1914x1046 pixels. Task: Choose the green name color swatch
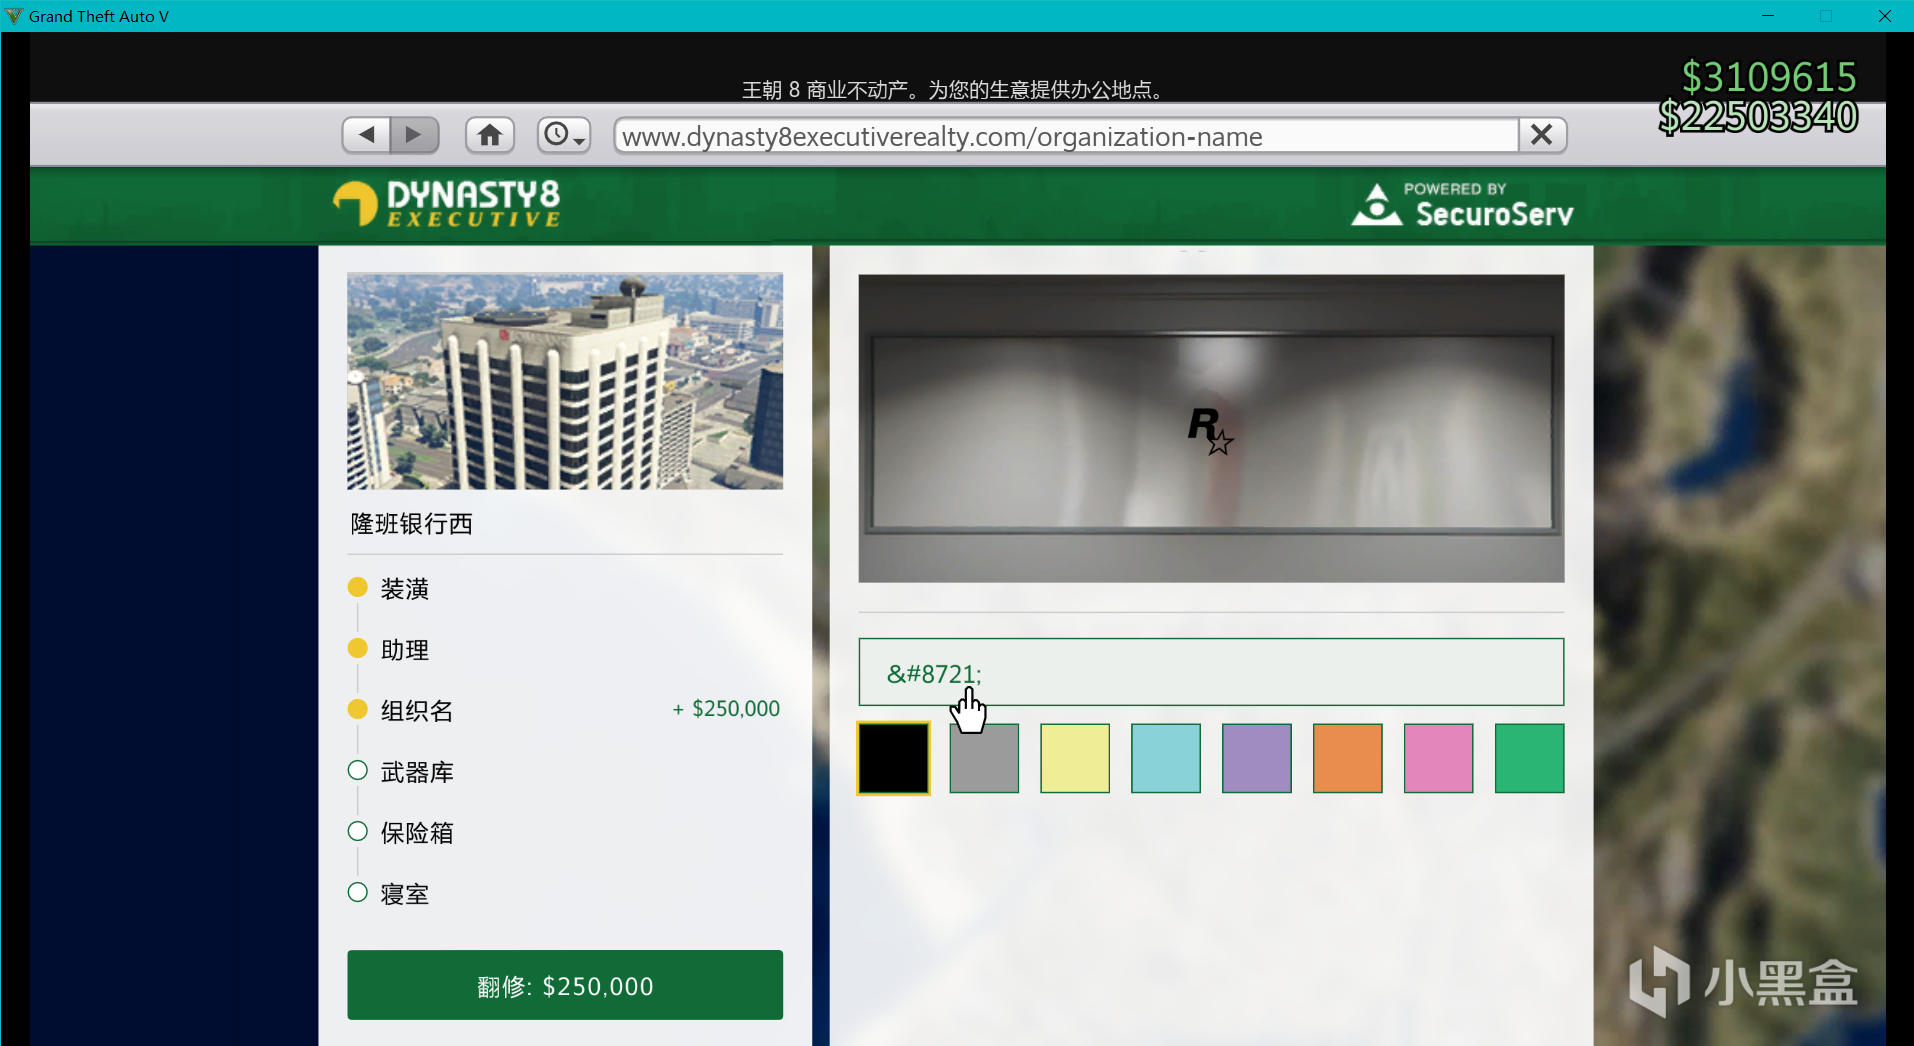pos(1530,758)
